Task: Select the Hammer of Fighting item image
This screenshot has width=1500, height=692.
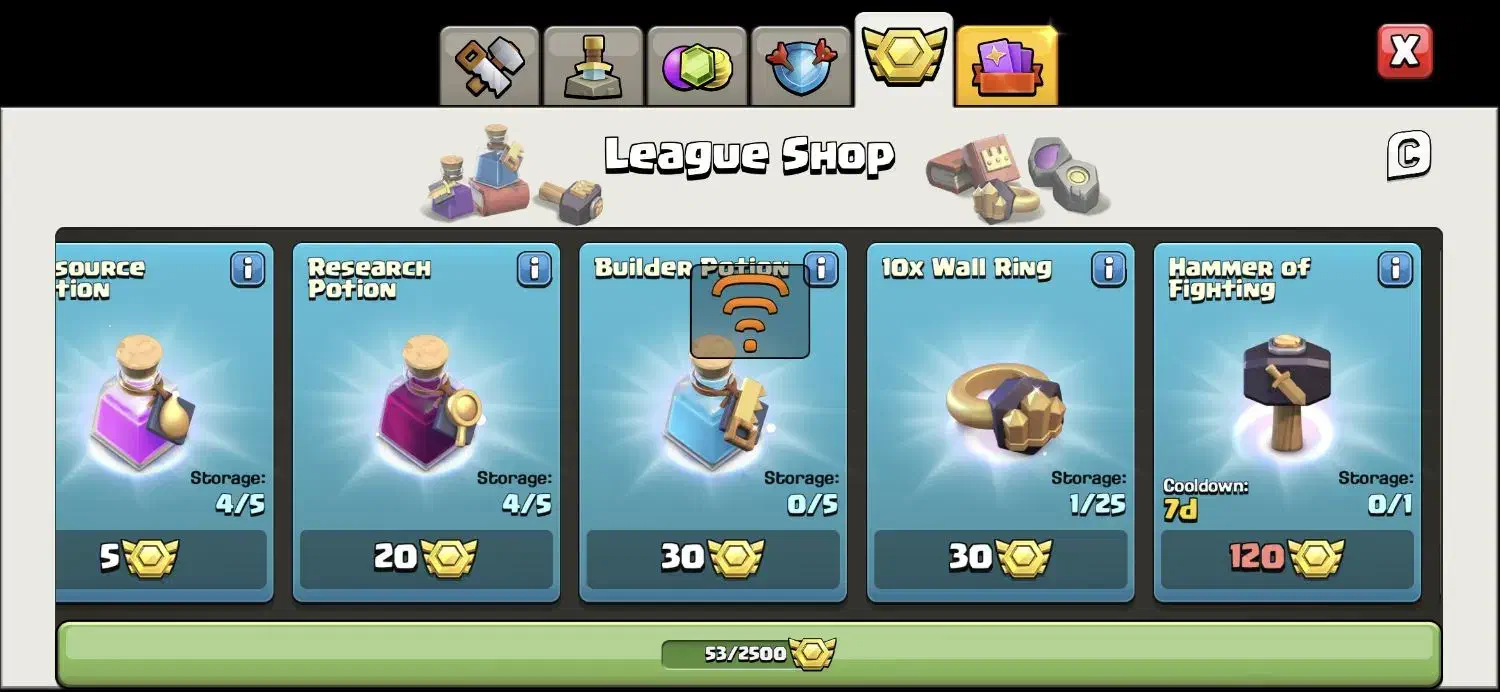Action: pos(1287,395)
